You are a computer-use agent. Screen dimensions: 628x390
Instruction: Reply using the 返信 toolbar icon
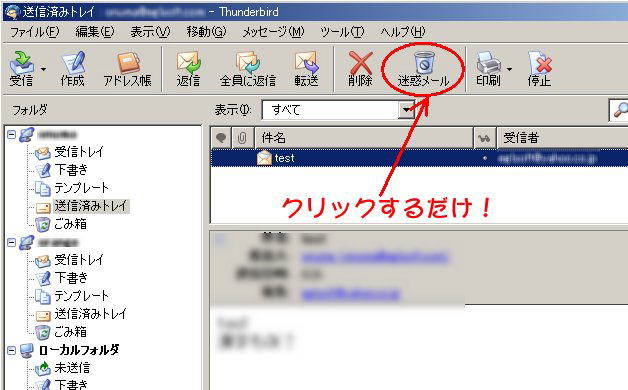188,68
